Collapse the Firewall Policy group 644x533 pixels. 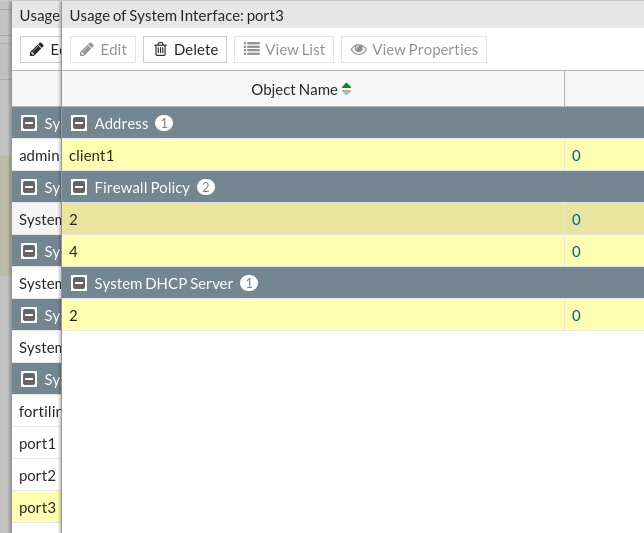click(77, 188)
